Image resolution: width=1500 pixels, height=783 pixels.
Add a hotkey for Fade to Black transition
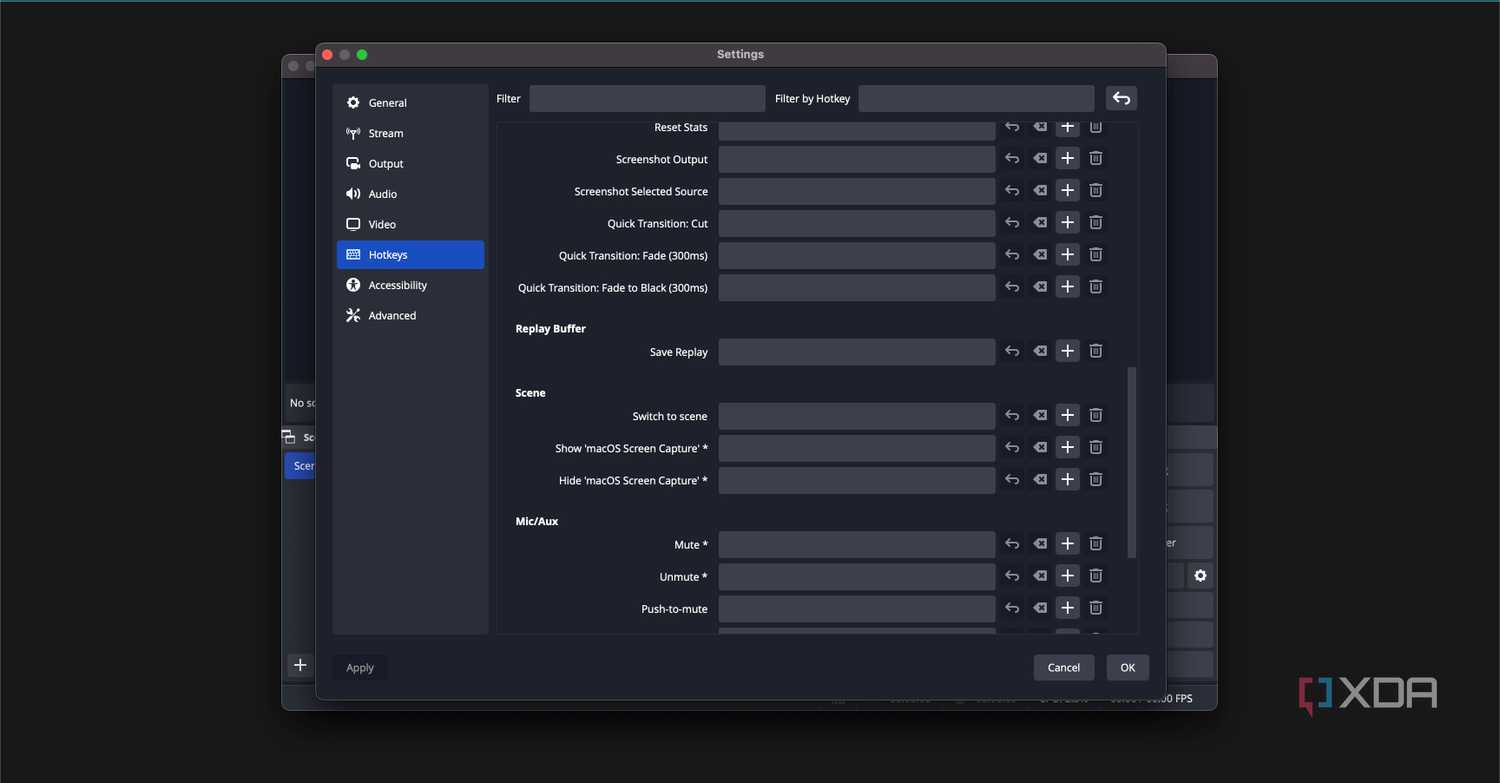pyautogui.click(x=1068, y=287)
